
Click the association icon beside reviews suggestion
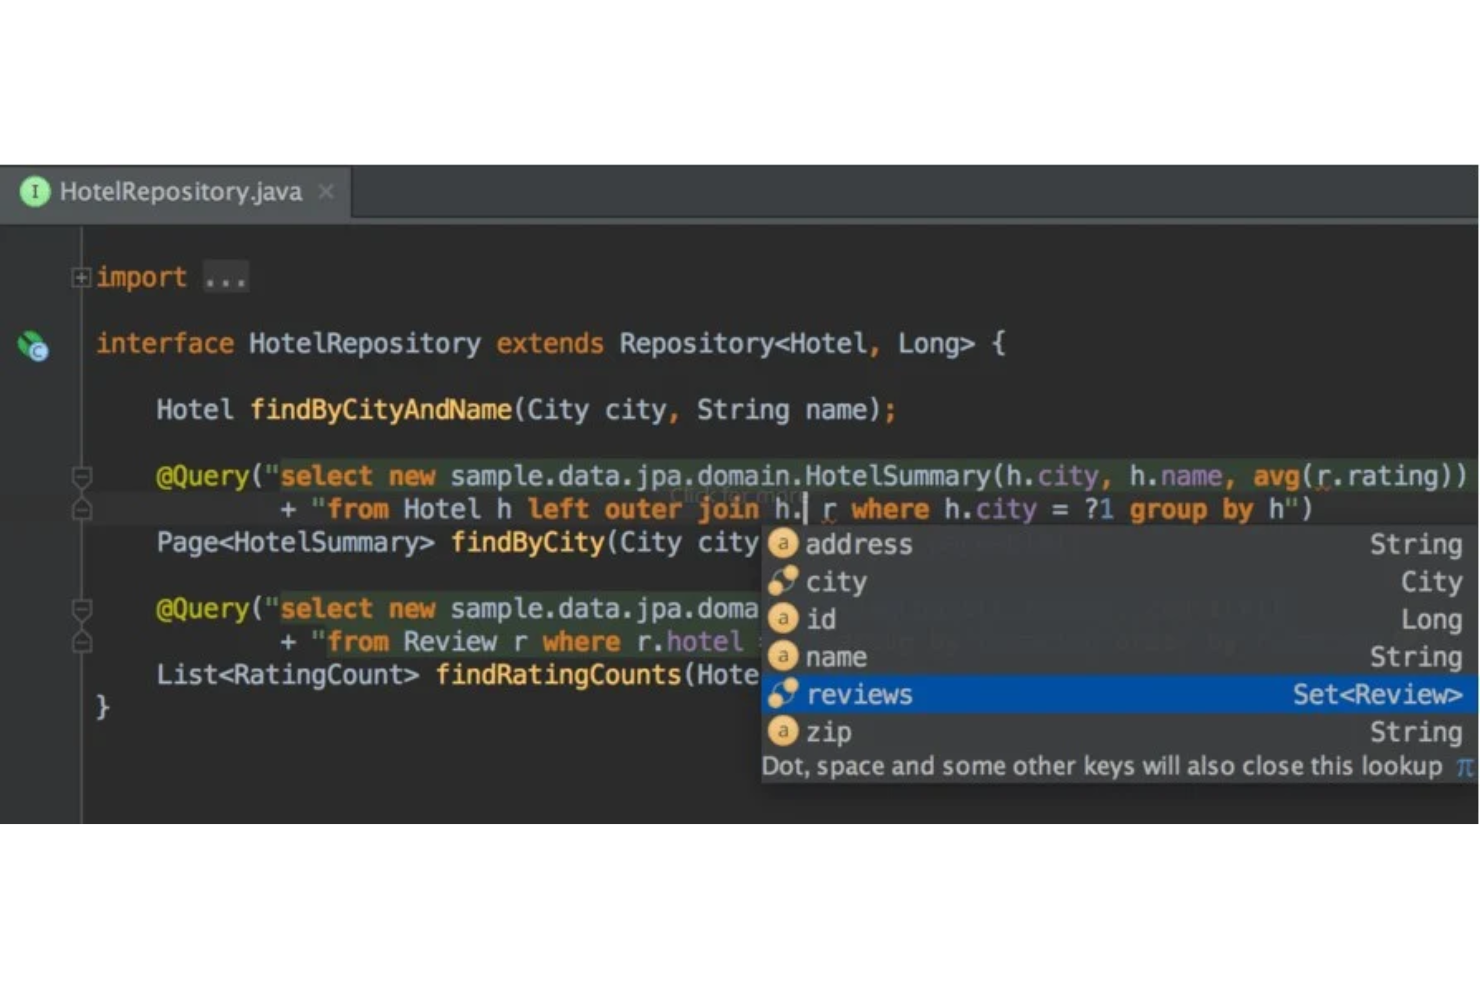[x=783, y=694]
